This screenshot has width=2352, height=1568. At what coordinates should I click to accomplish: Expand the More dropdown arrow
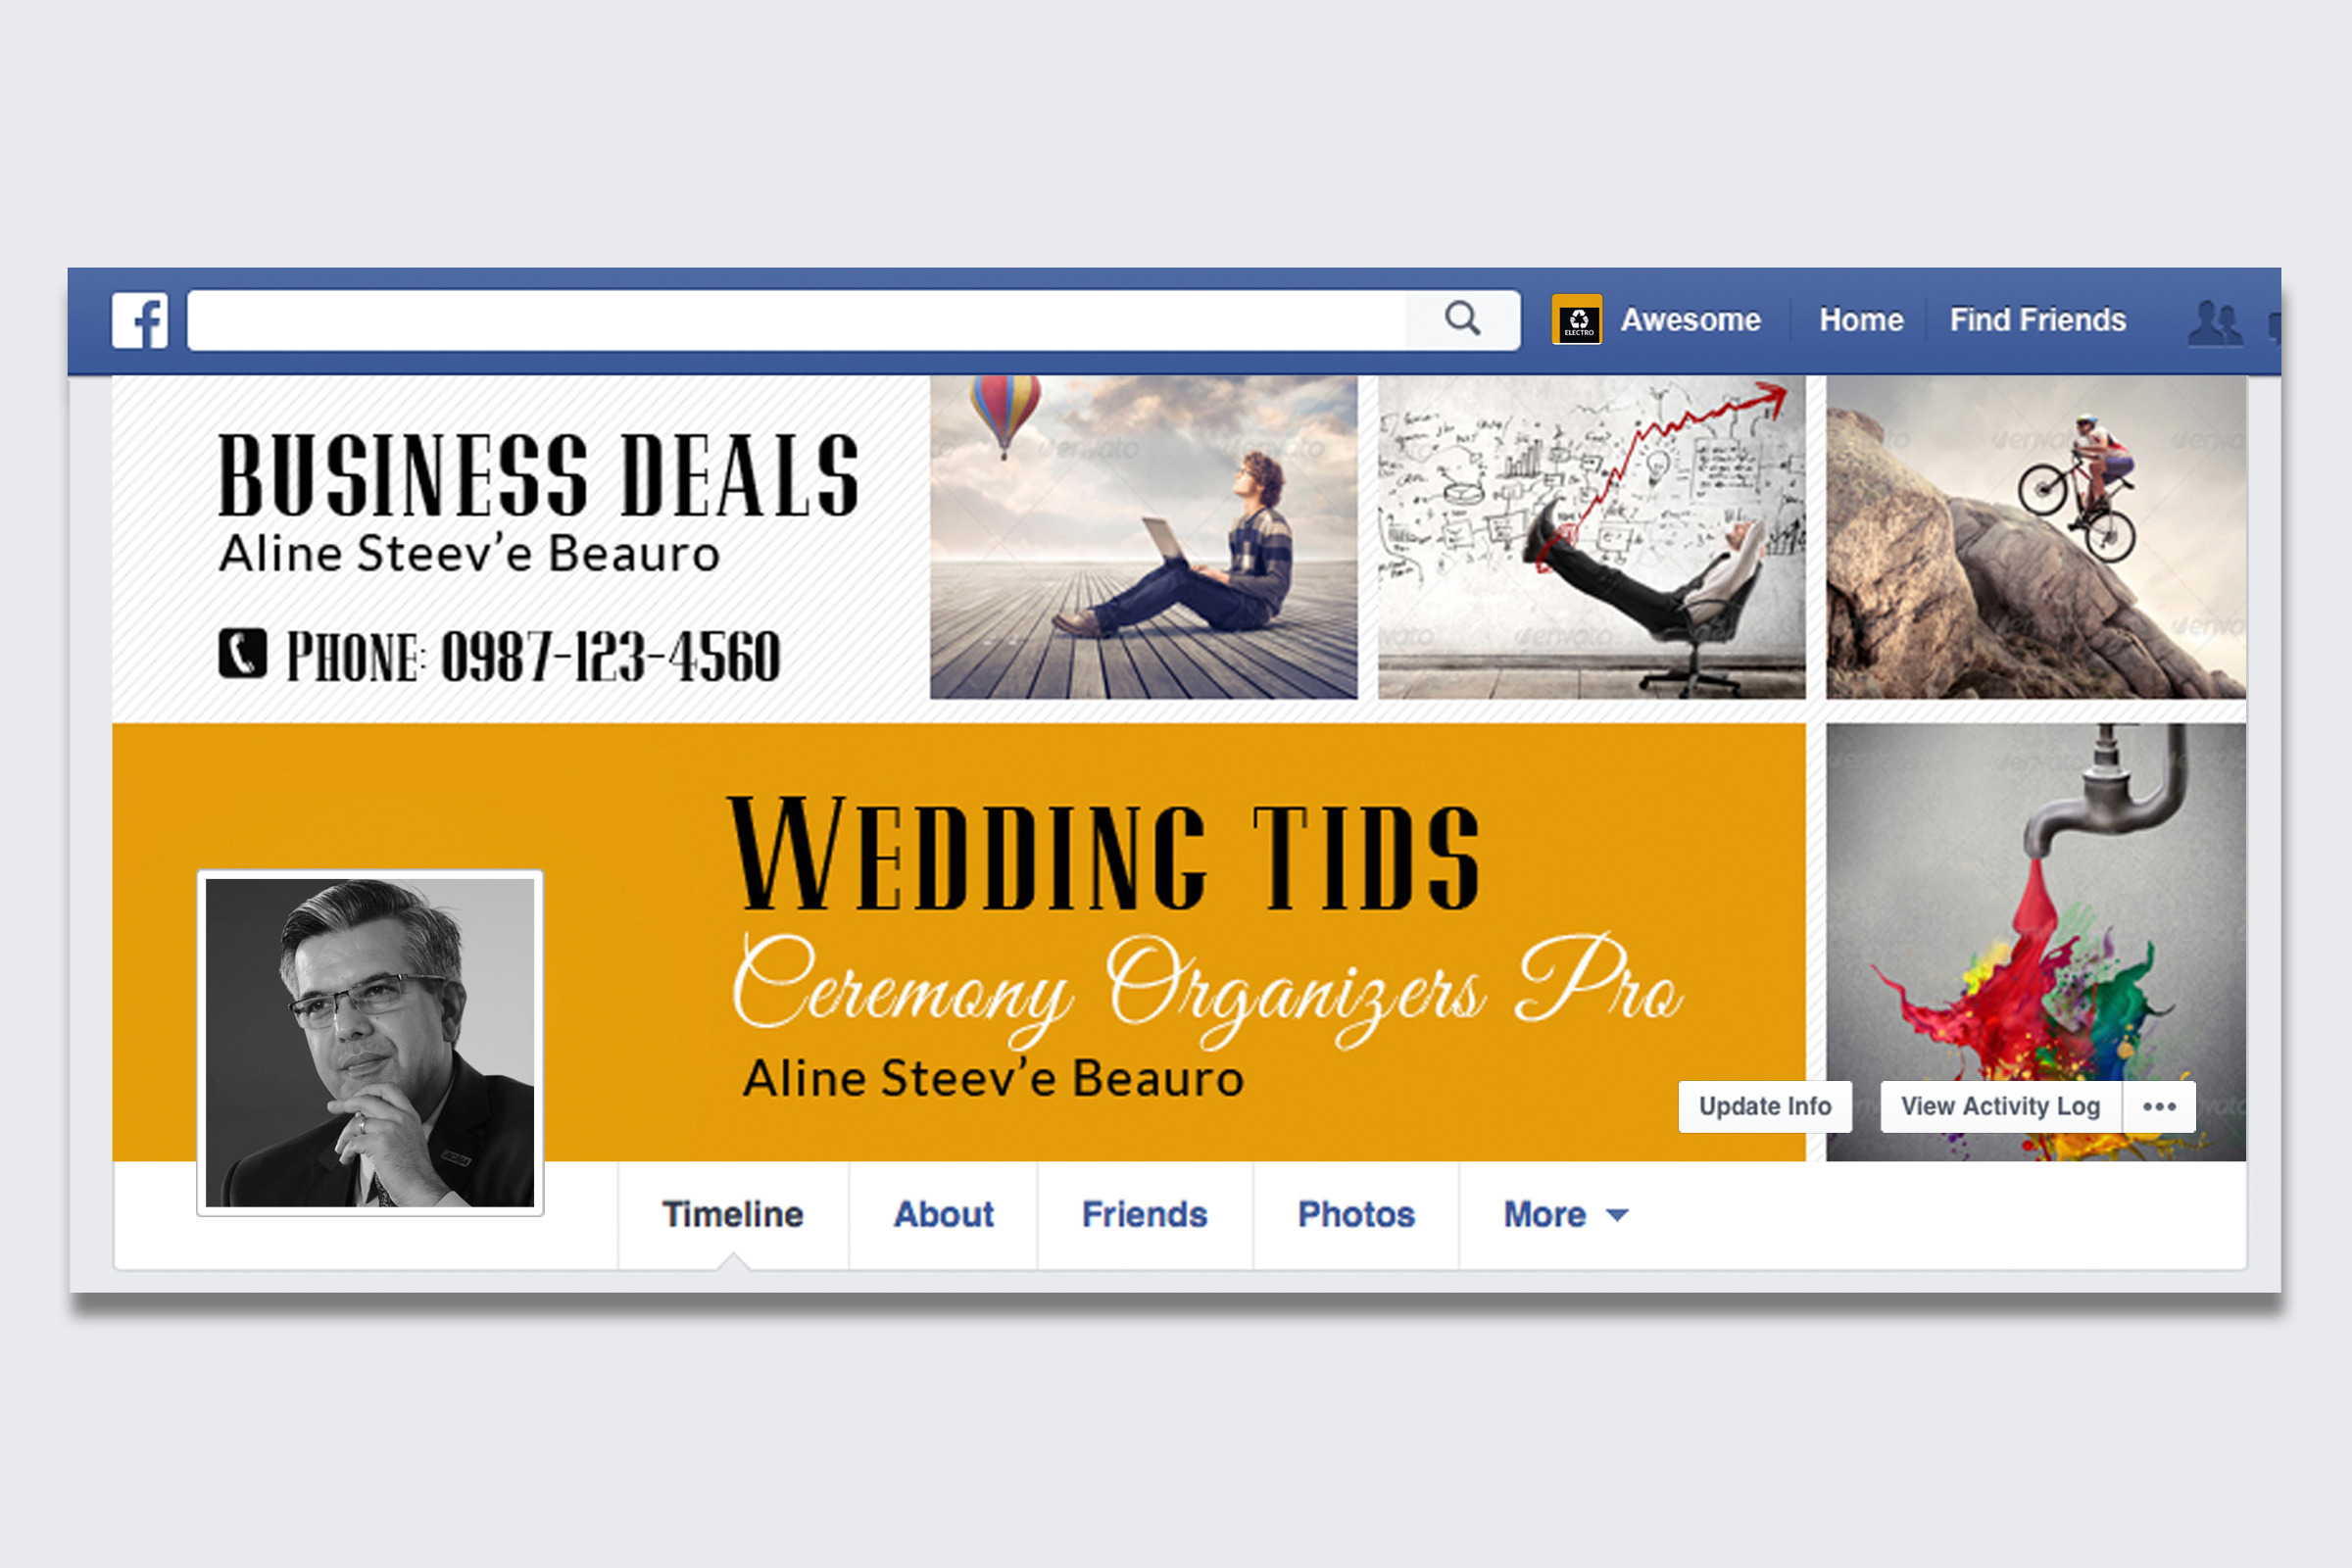pyautogui.click(x=1617, y=1215)
